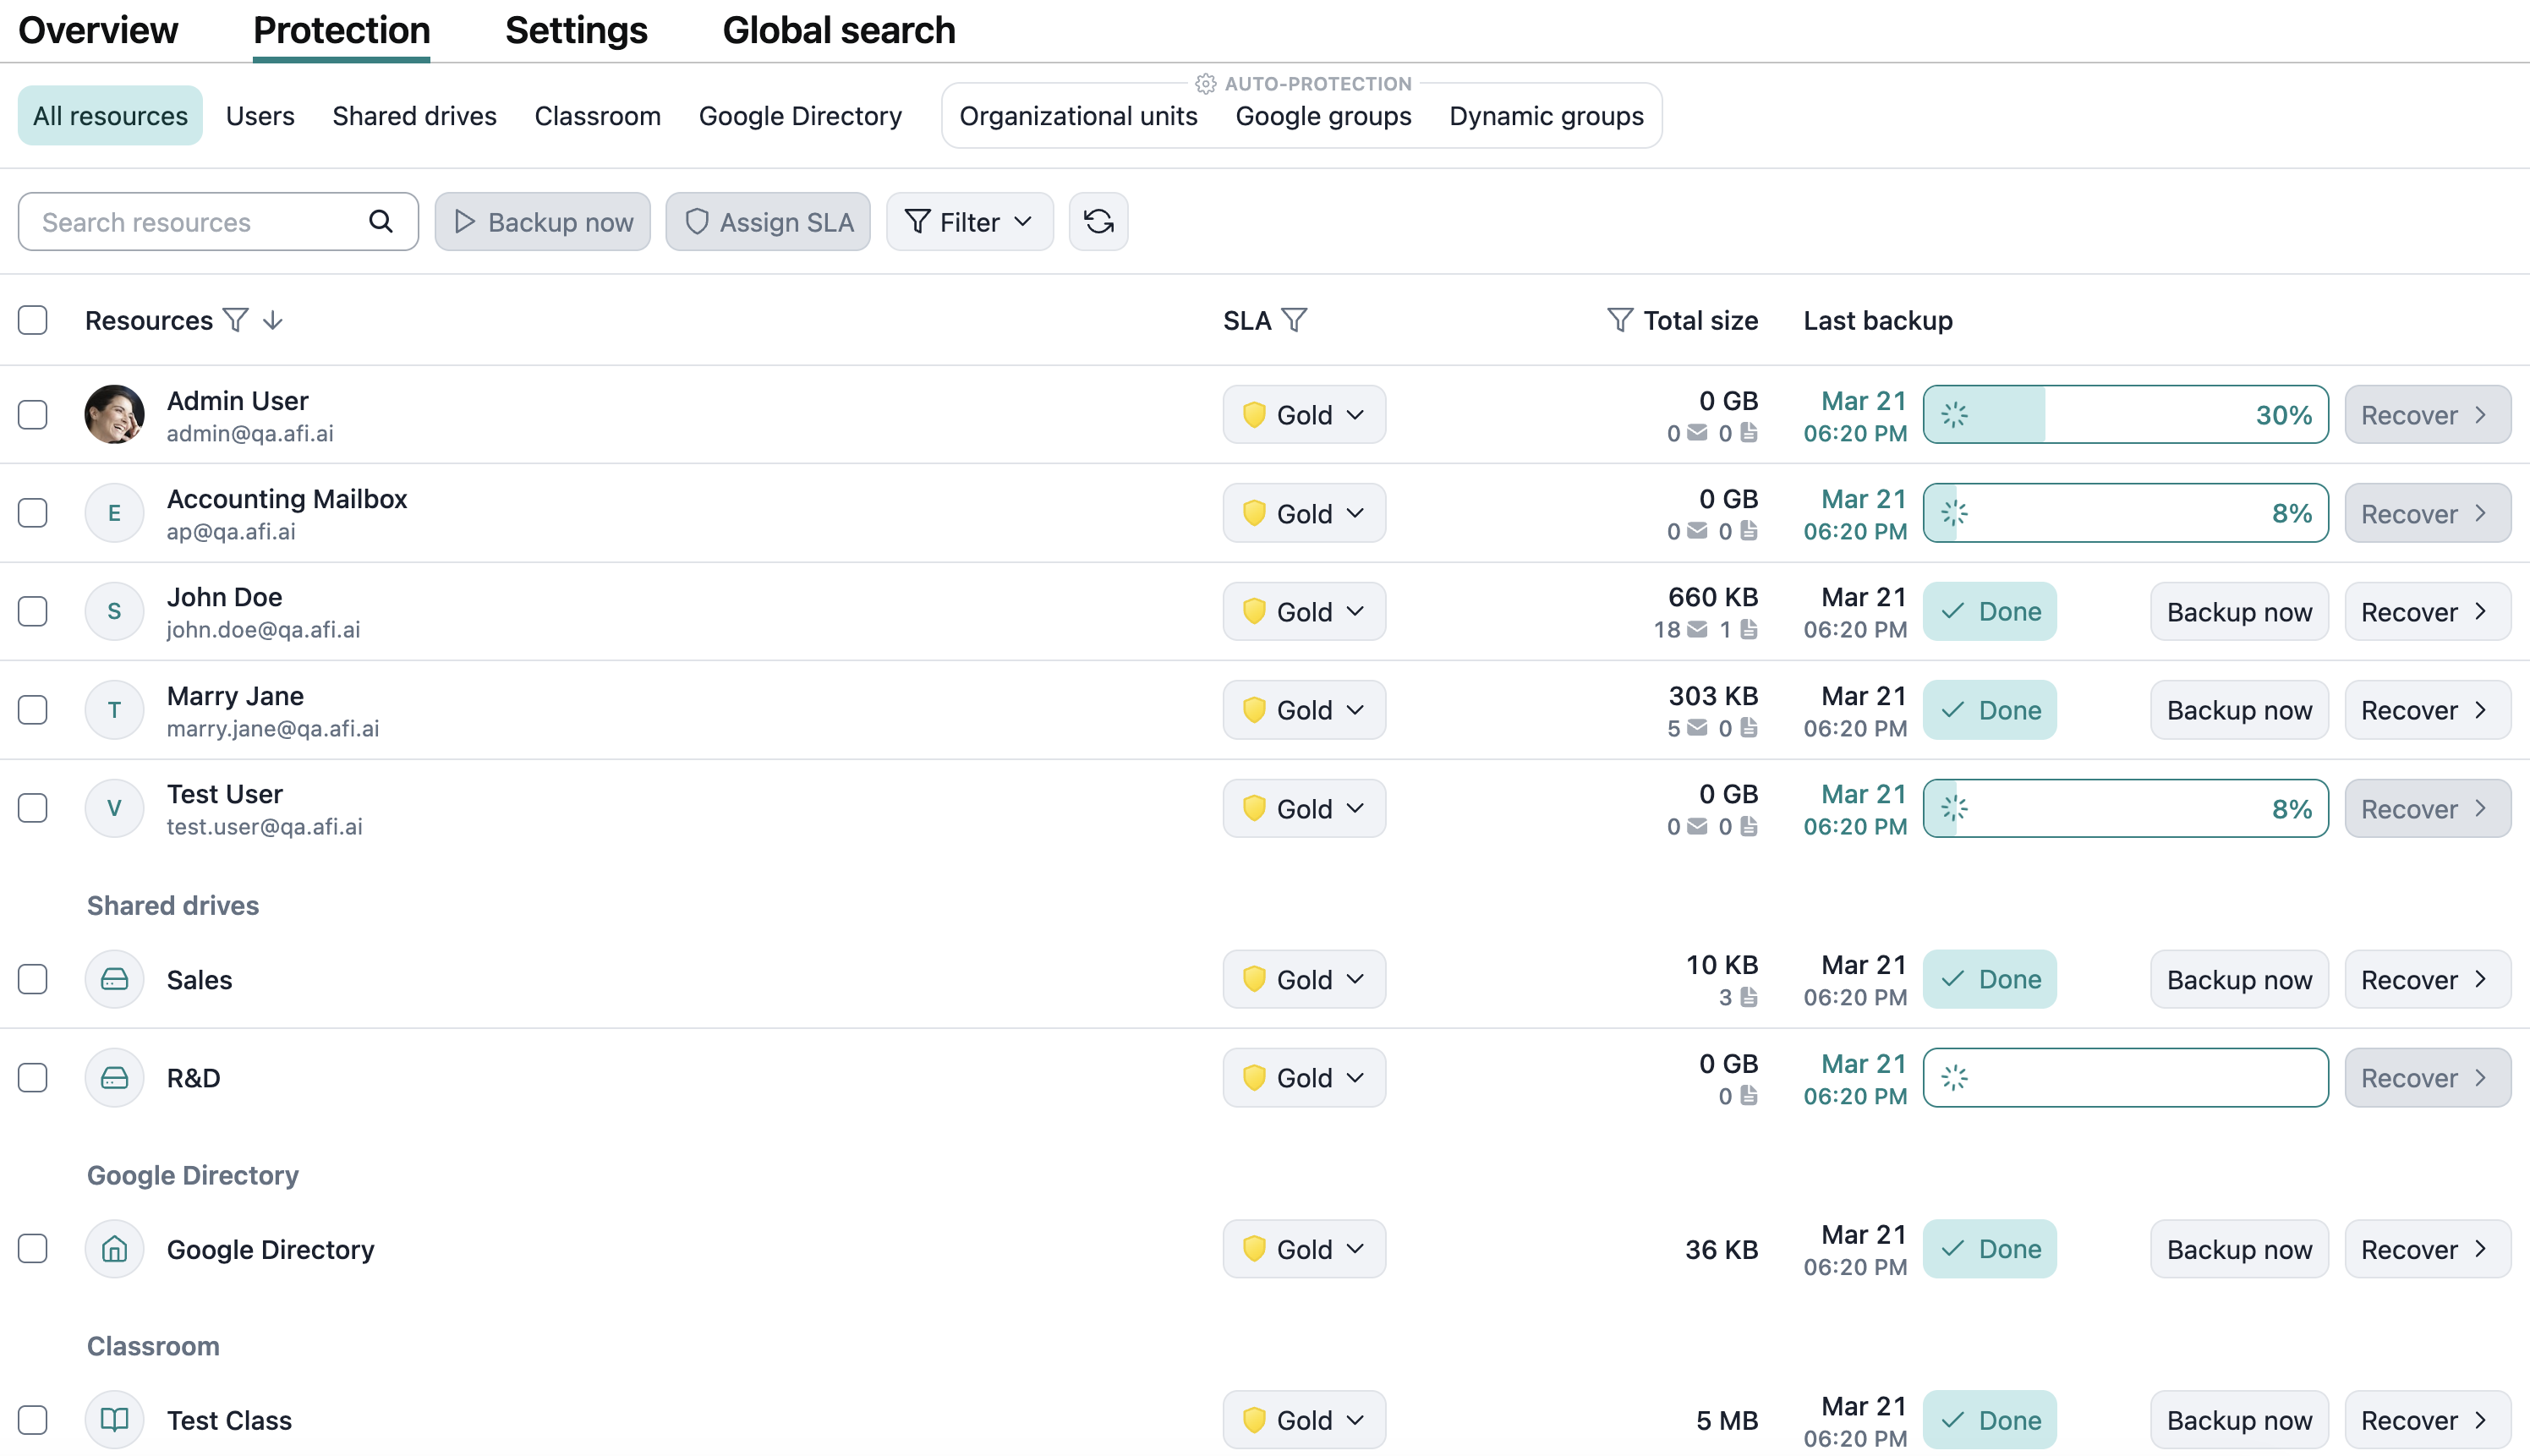Click the refresh list icon

coord(1098,221)
